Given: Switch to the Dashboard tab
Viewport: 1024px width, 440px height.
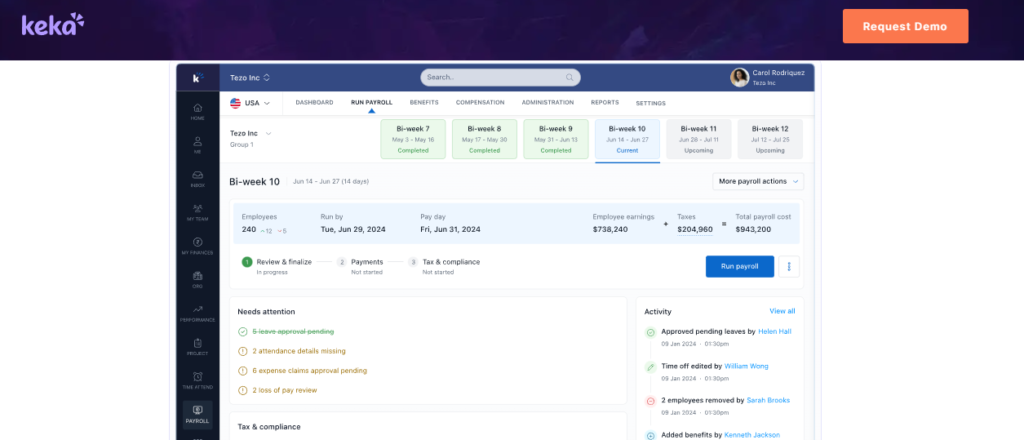Looking at the screenshot, I should [x=314, y=102].
